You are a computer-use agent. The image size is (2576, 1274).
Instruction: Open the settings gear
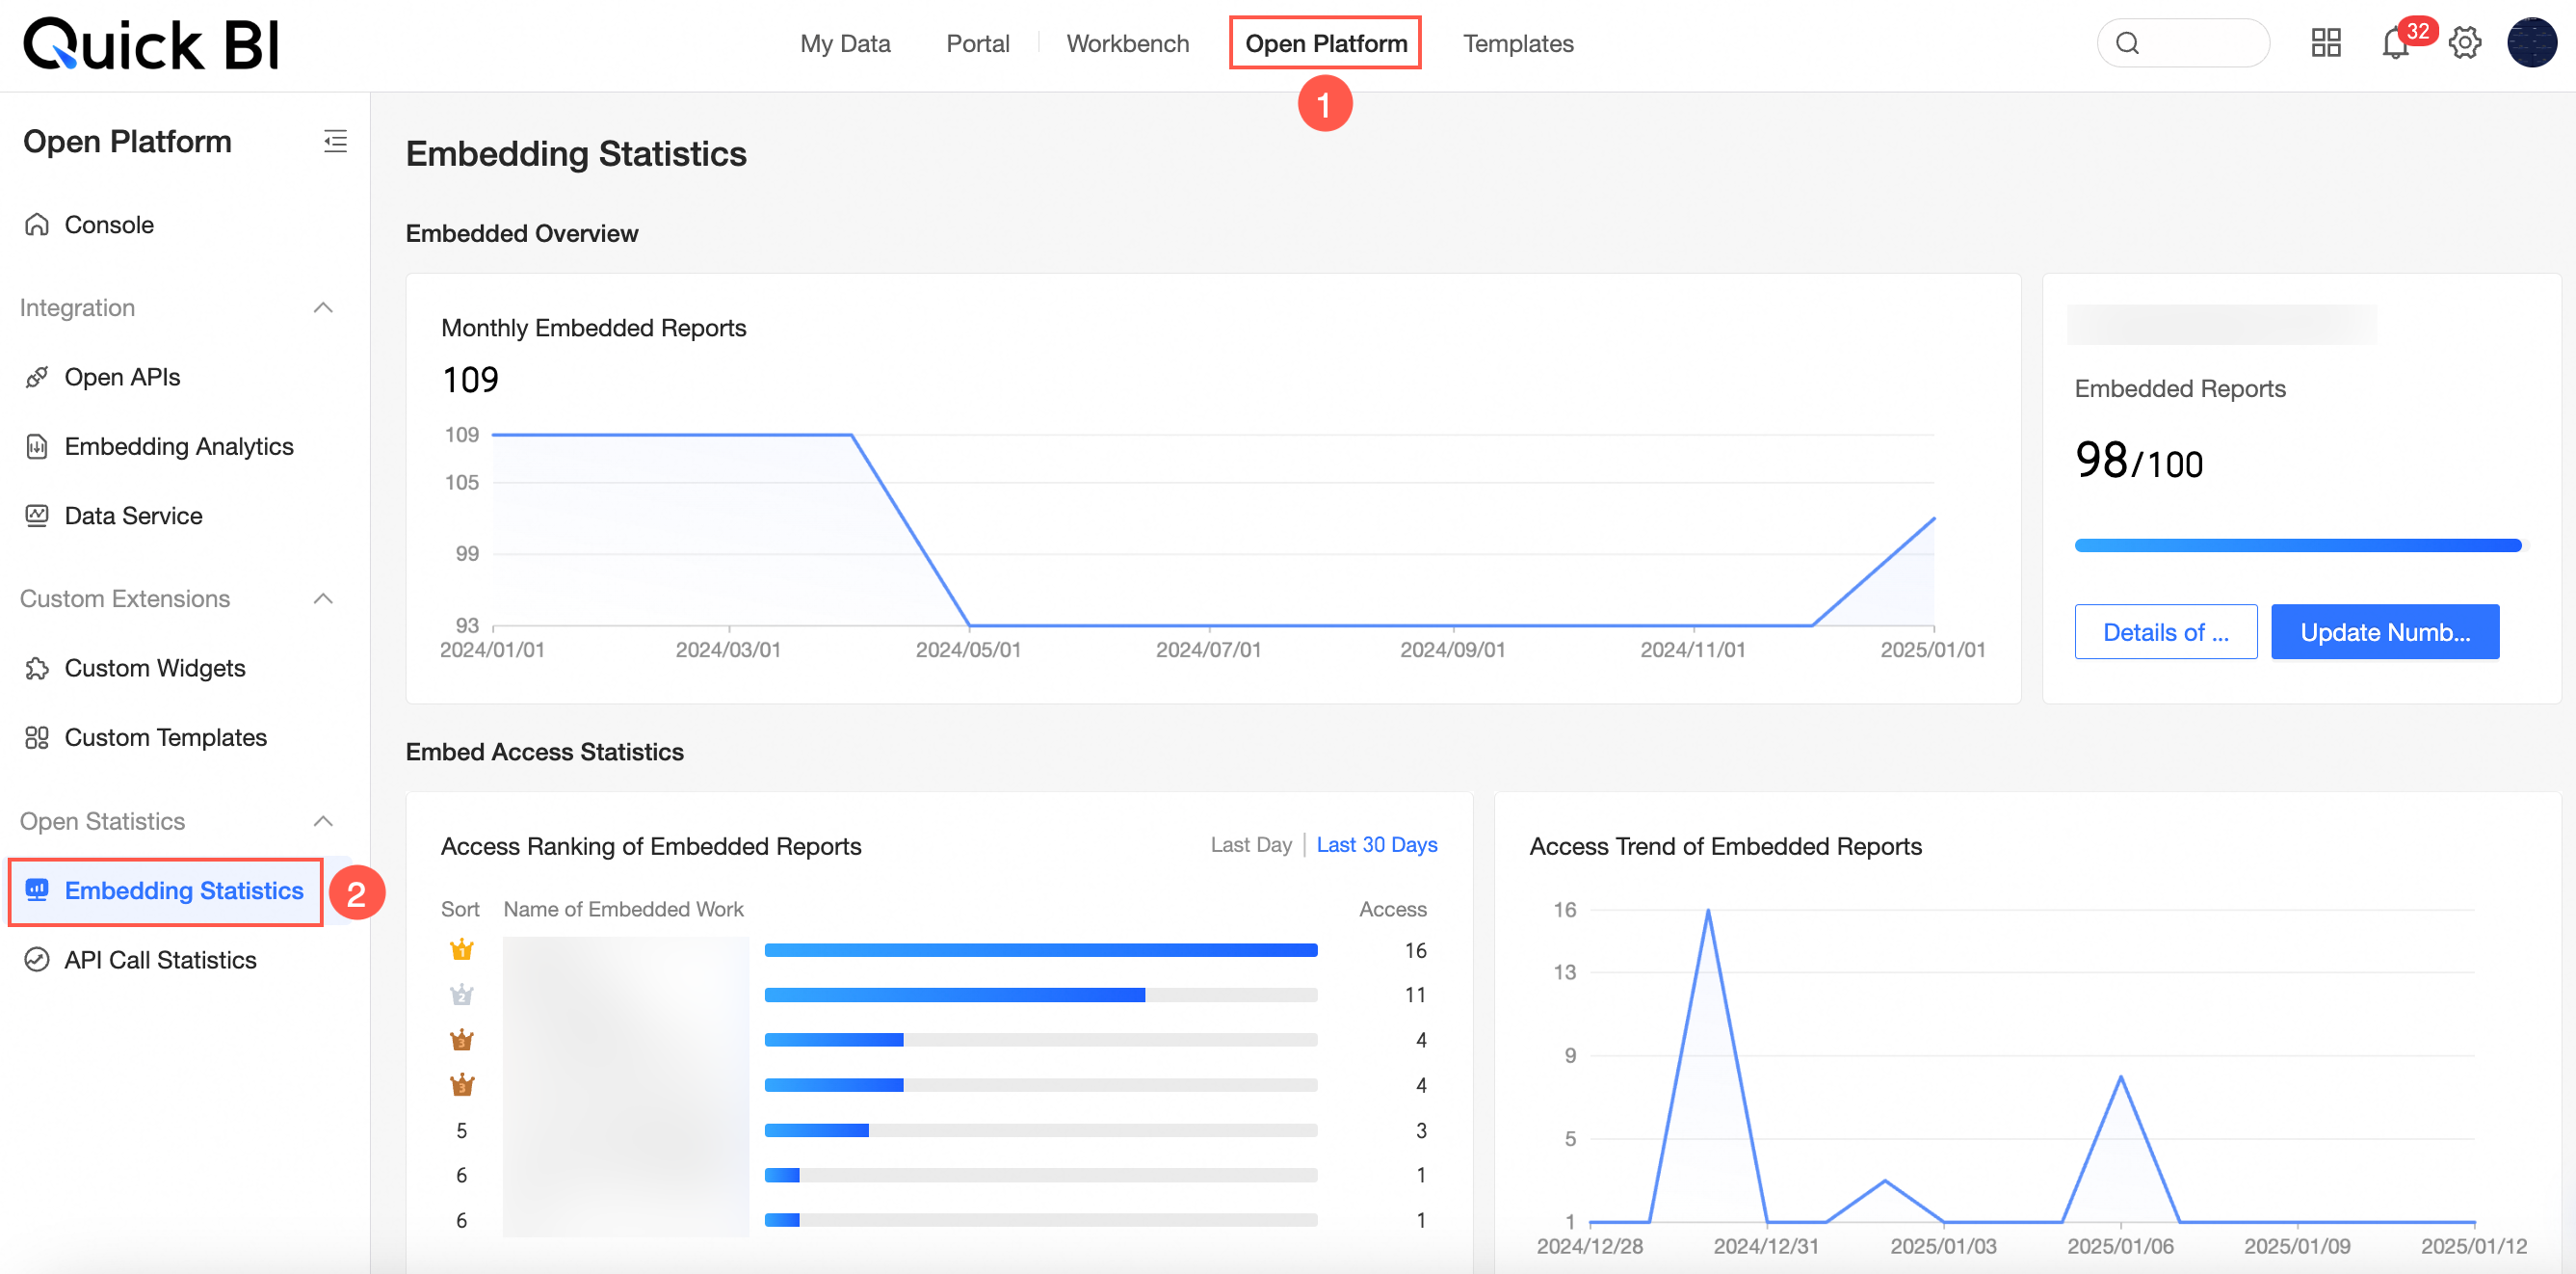click(2465, 43)
